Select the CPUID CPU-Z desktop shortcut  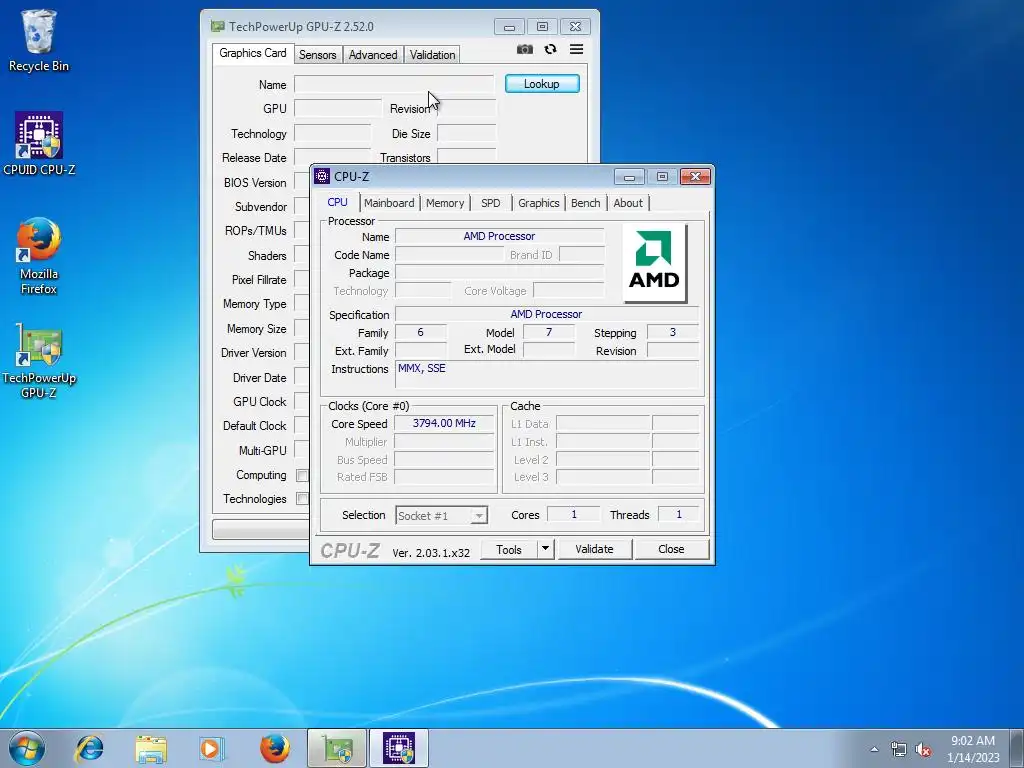point(39,144)
